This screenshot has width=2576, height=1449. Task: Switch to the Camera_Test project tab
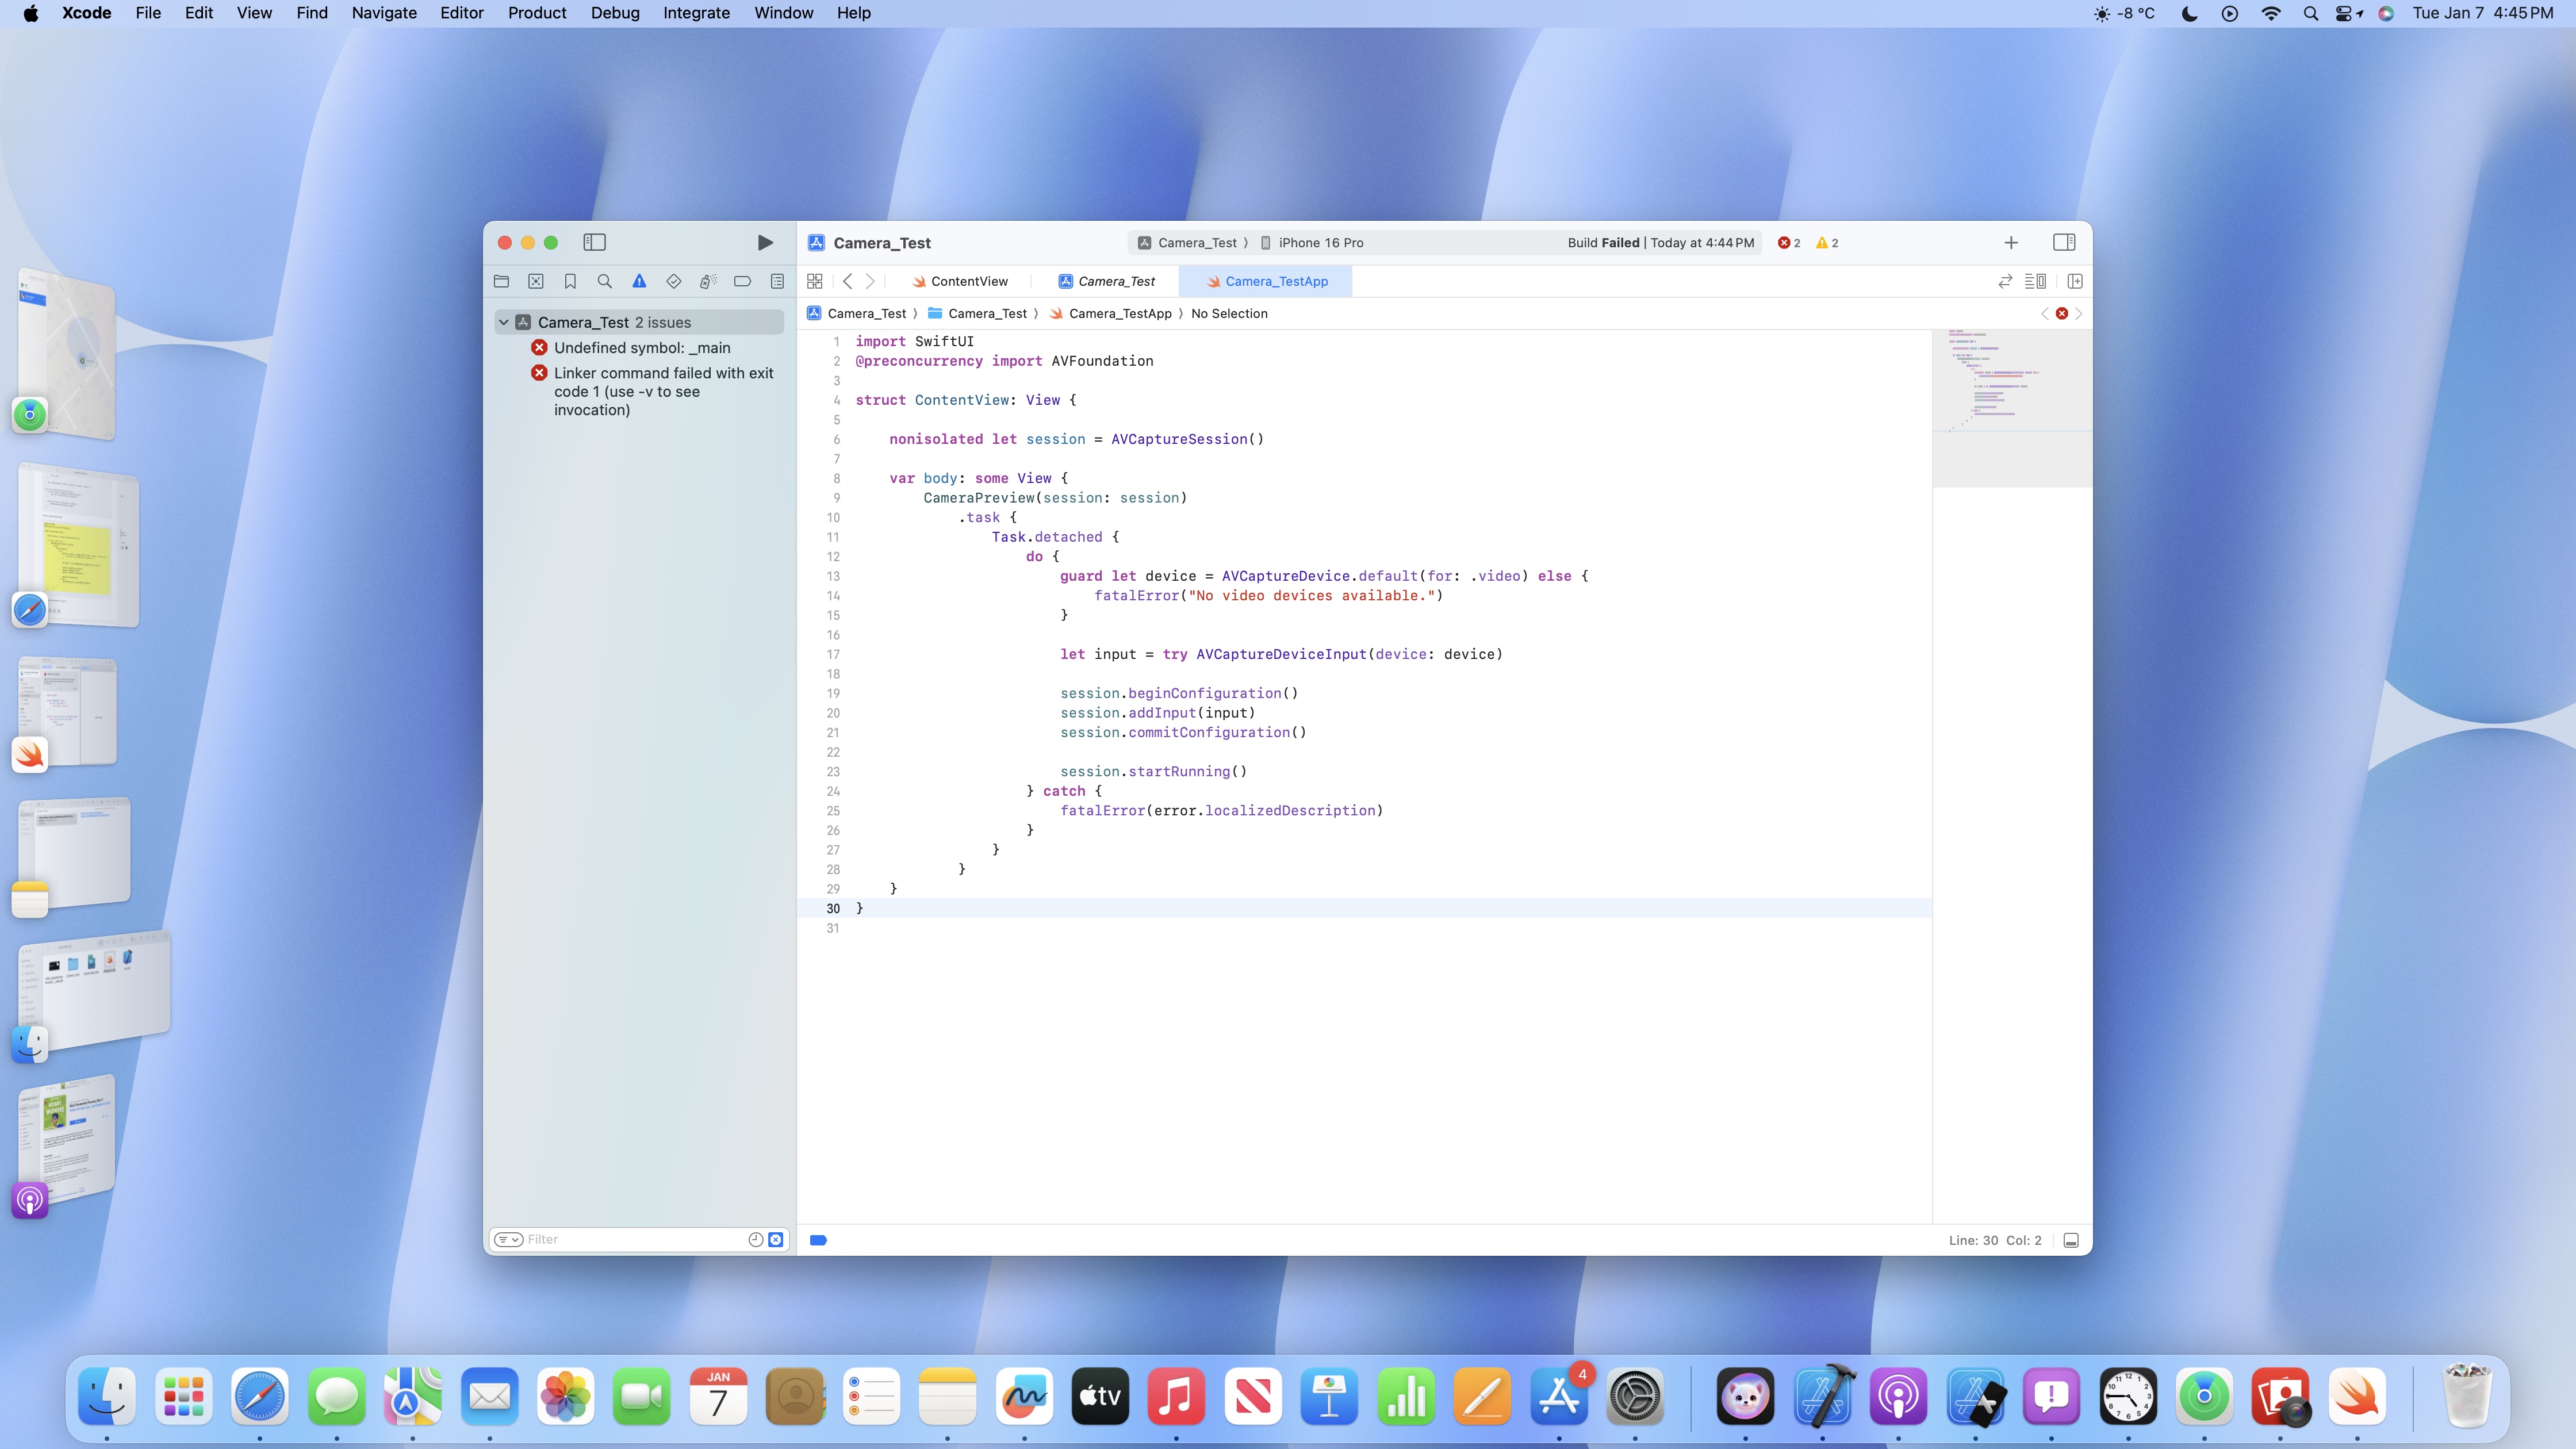1106,281
